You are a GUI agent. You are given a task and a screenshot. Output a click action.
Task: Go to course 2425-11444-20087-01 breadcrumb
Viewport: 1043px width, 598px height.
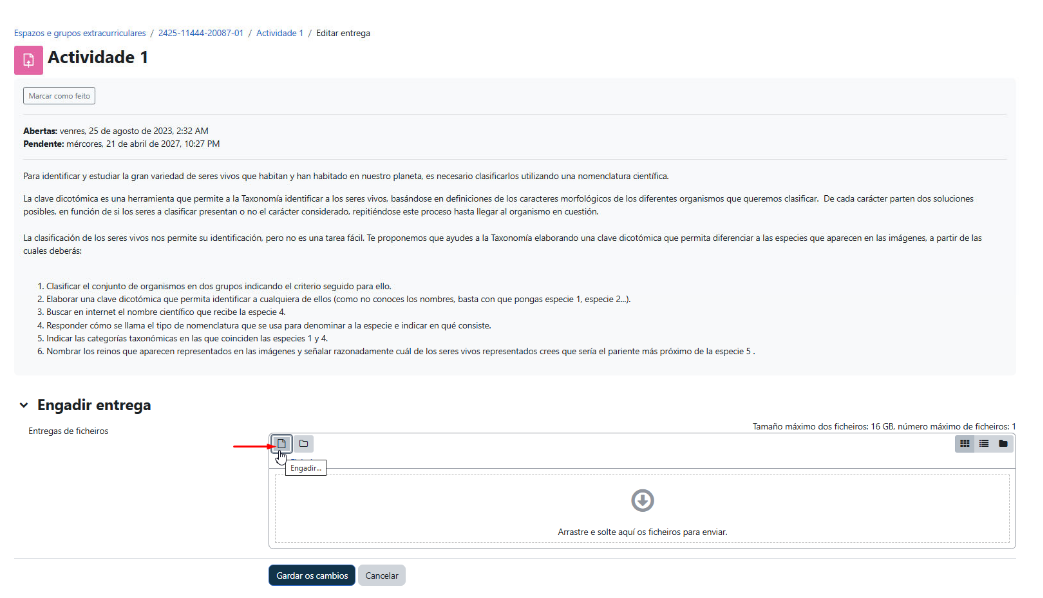(x=200, y=33)
